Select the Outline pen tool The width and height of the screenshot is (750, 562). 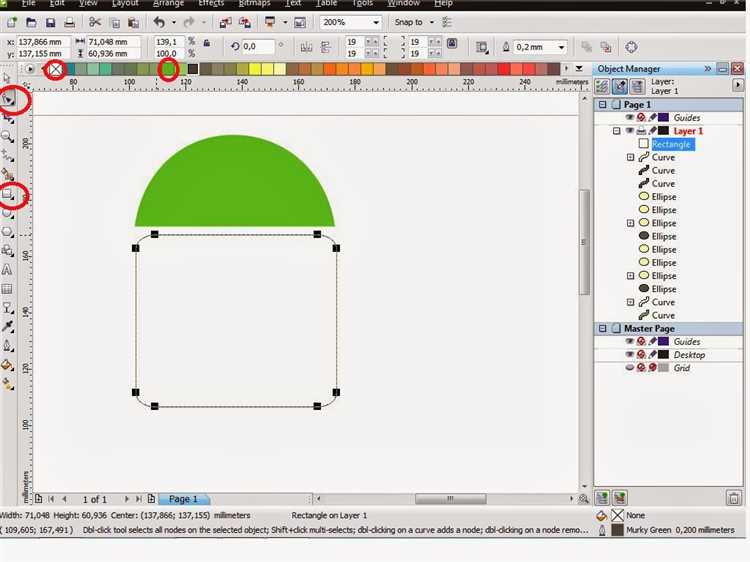pos(7,346)
